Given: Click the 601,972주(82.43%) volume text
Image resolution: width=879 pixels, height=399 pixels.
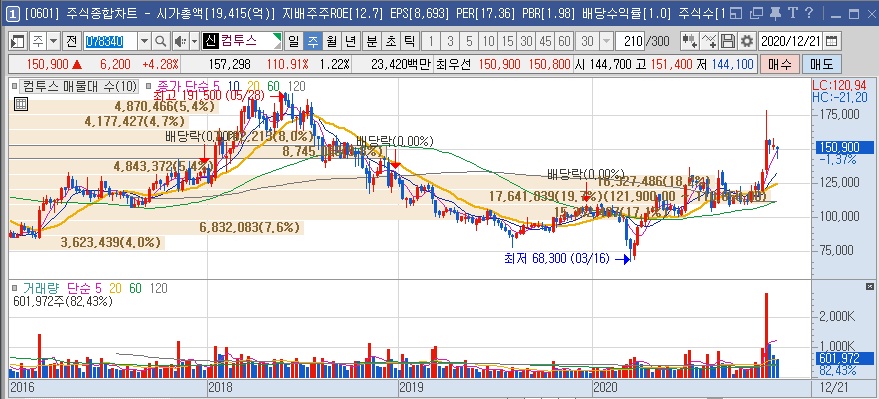Looking at the screenshot, I should coord(62,301).
